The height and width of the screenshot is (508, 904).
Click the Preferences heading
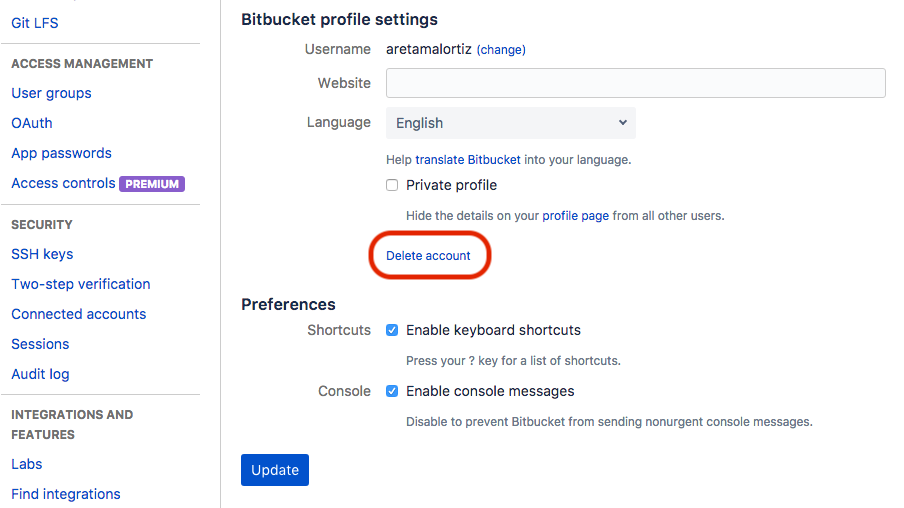[288, 304]
